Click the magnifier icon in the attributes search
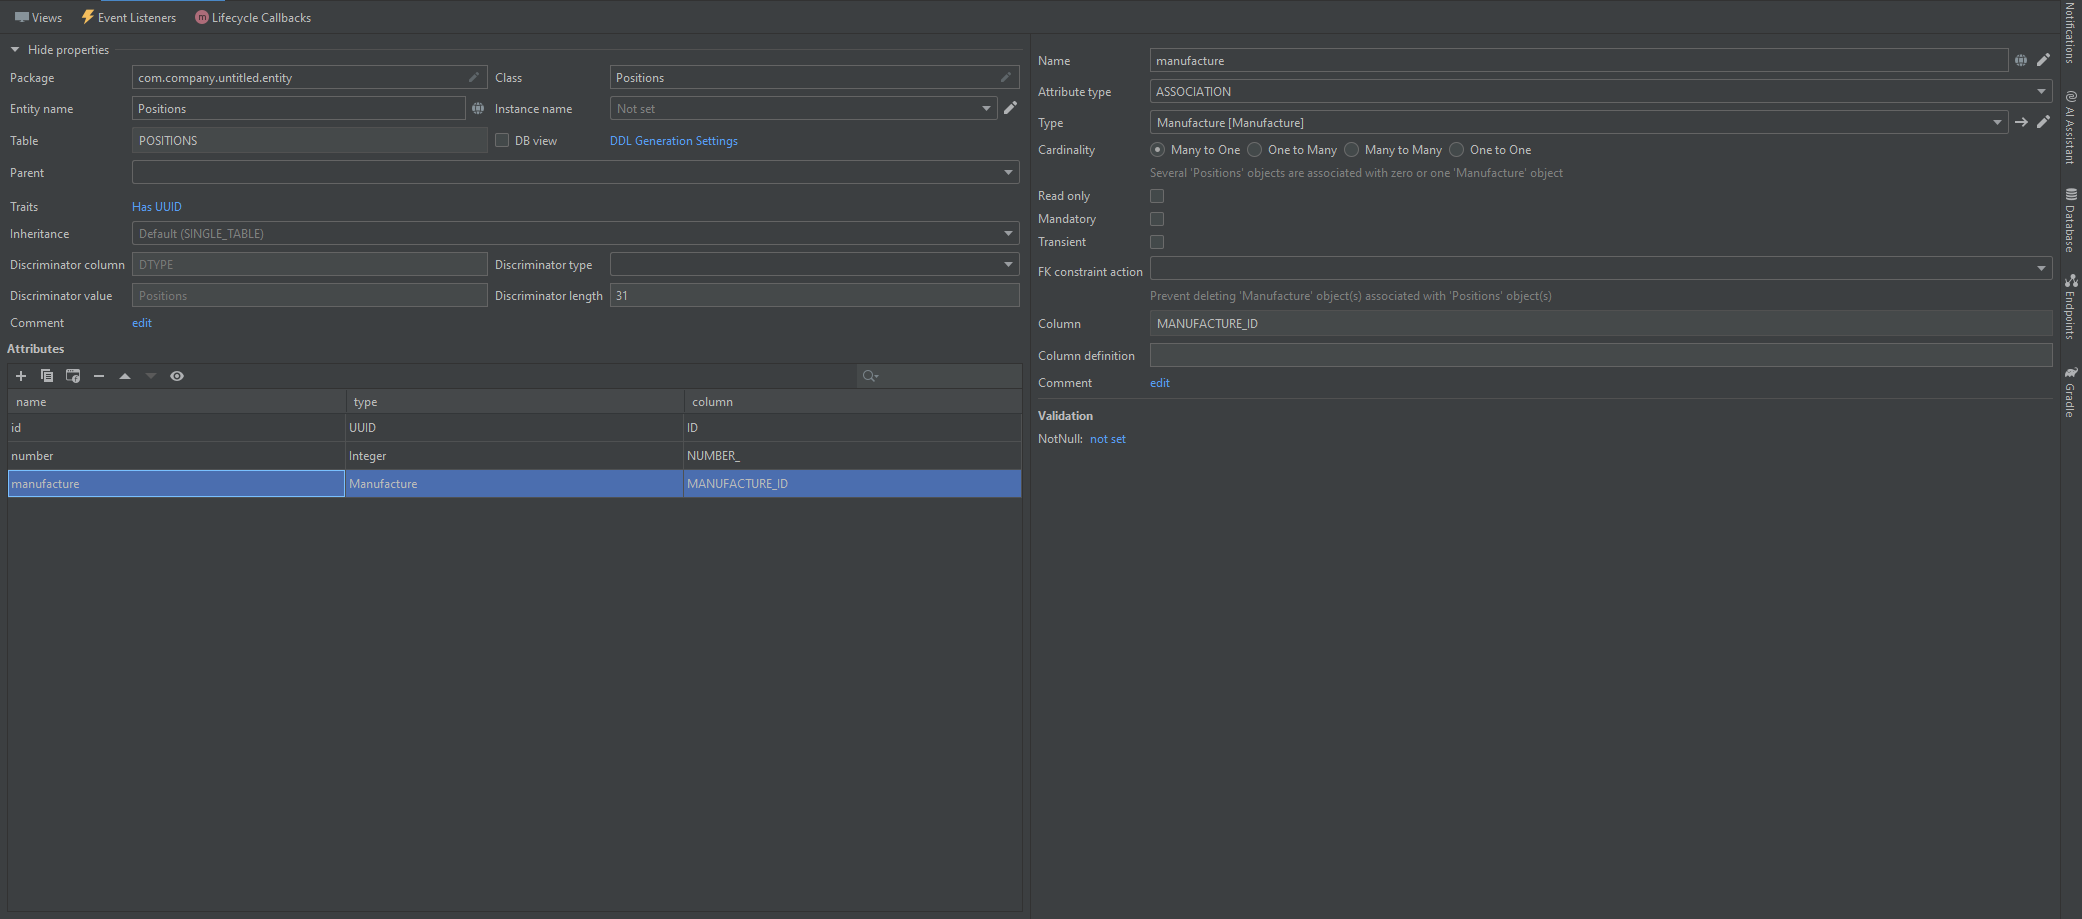 pos(870,376)
